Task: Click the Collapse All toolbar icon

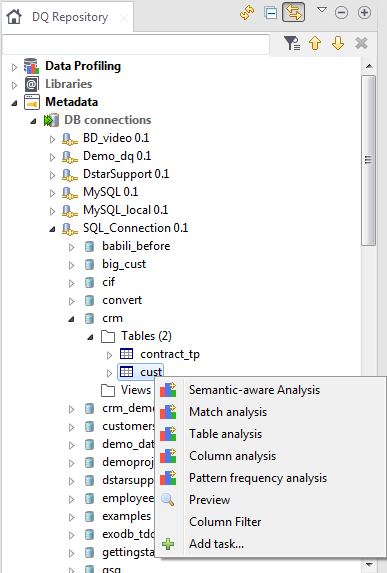Action: [x=271, y=13]
